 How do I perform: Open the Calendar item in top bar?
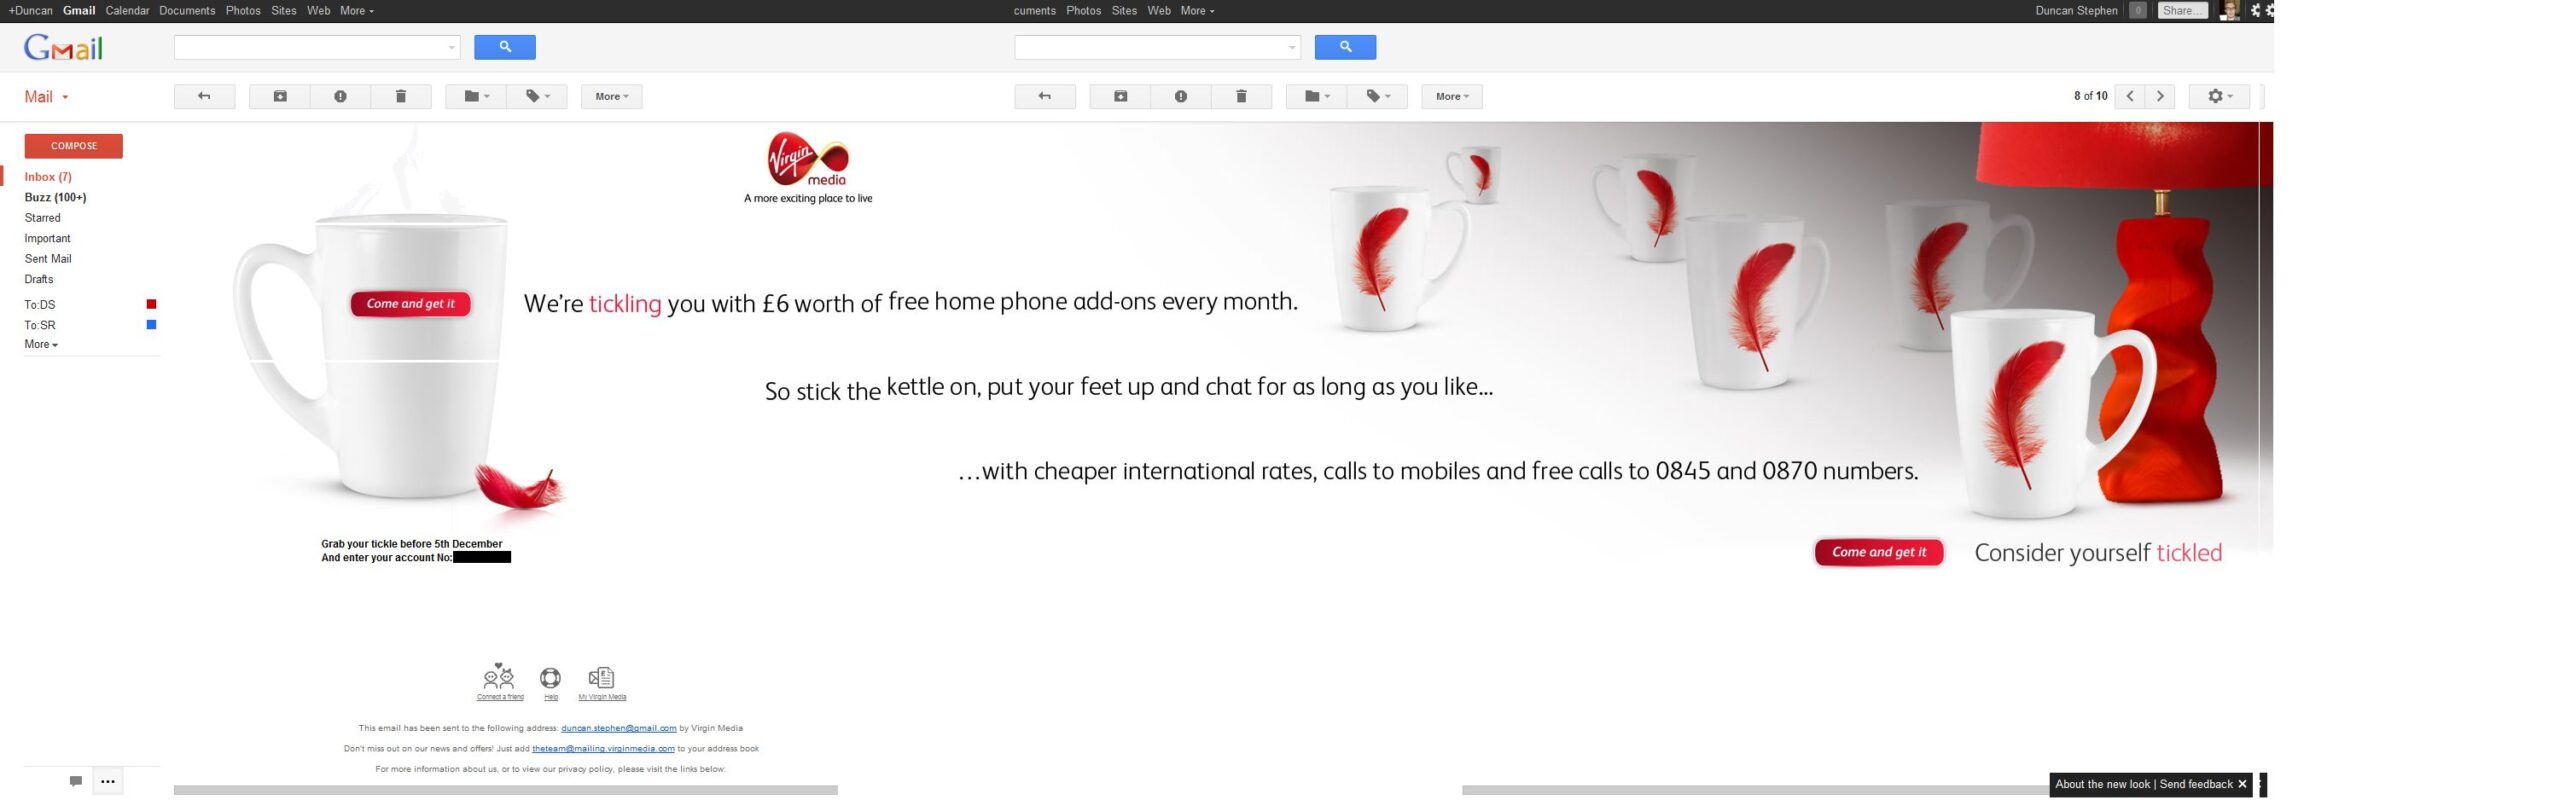(x=127, y=11)
